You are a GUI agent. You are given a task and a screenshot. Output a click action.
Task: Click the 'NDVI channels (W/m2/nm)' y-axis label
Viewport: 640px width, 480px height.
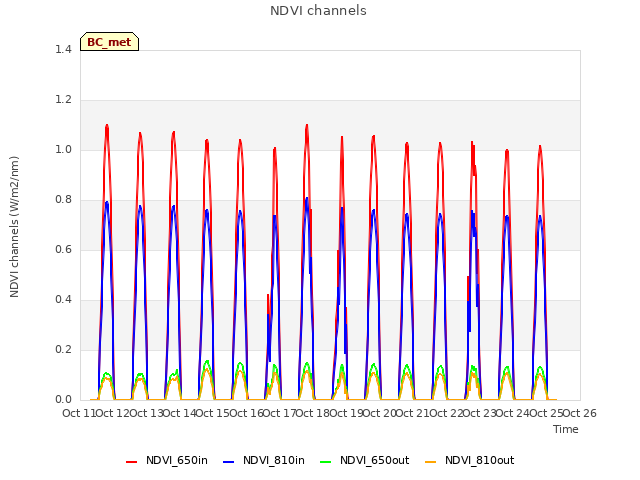[x=14, y=227]
